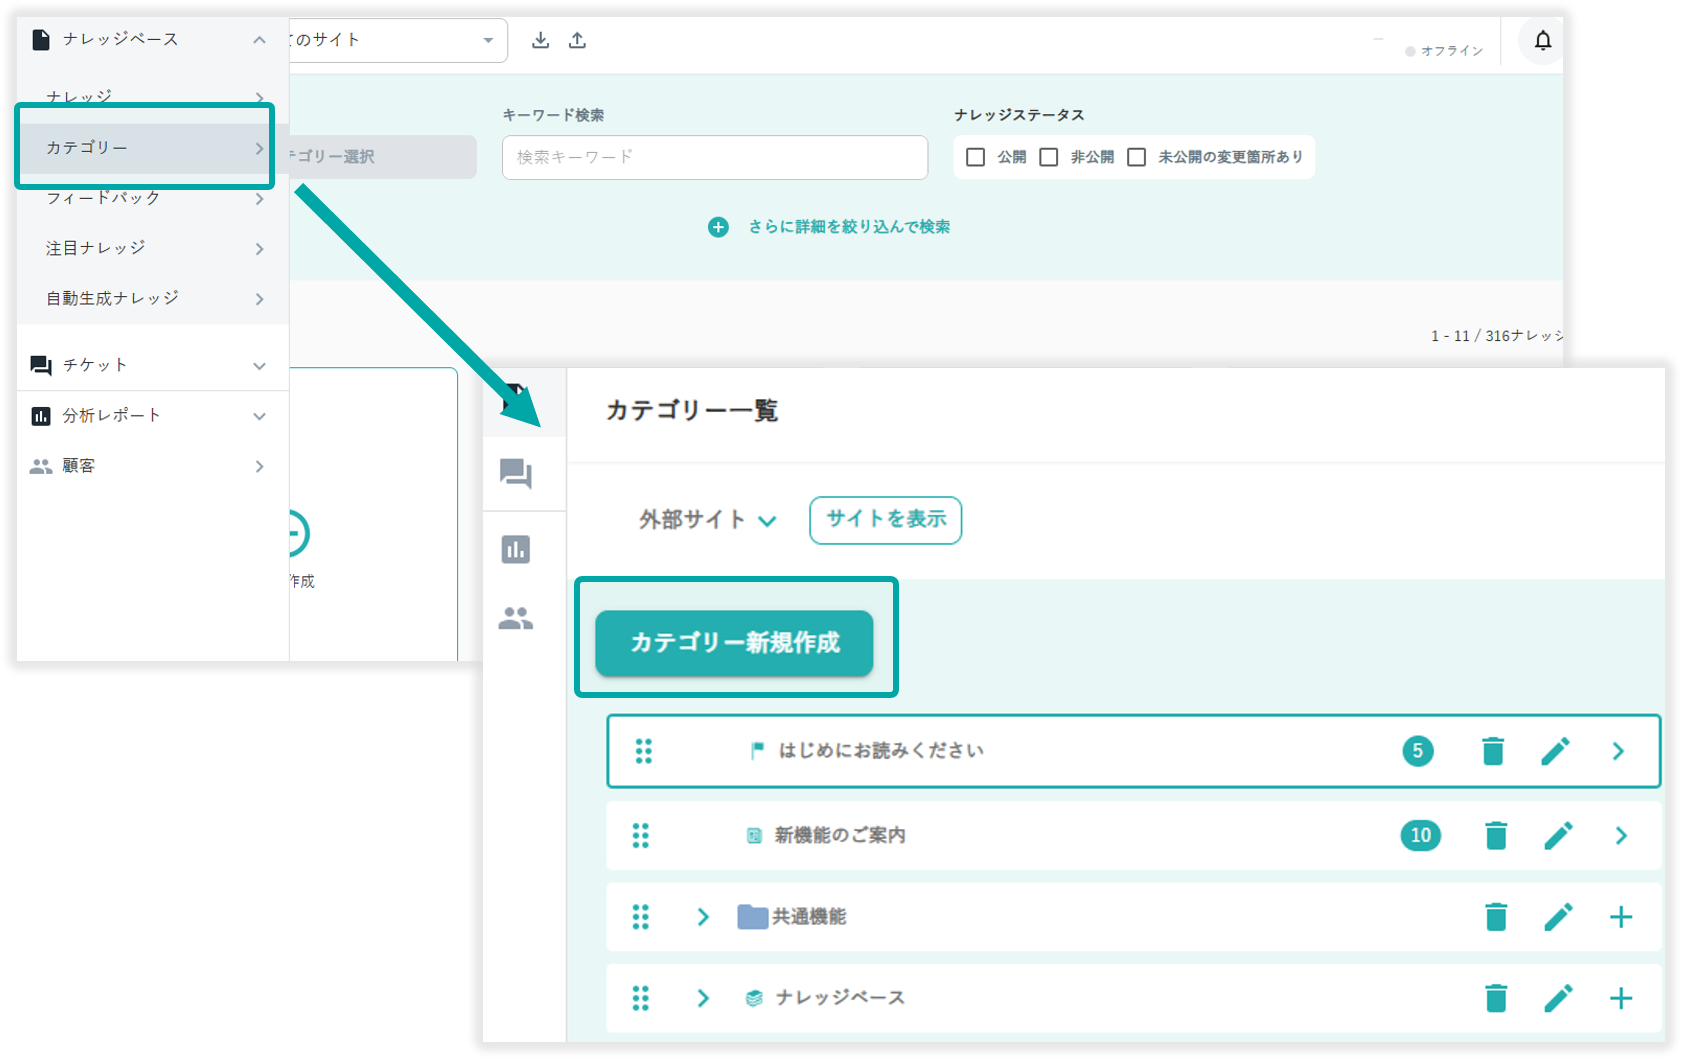This screenshot has width=1682, height=1059.
Task: Expand the 共通機能 folder row
Action: tap(703, 917)
